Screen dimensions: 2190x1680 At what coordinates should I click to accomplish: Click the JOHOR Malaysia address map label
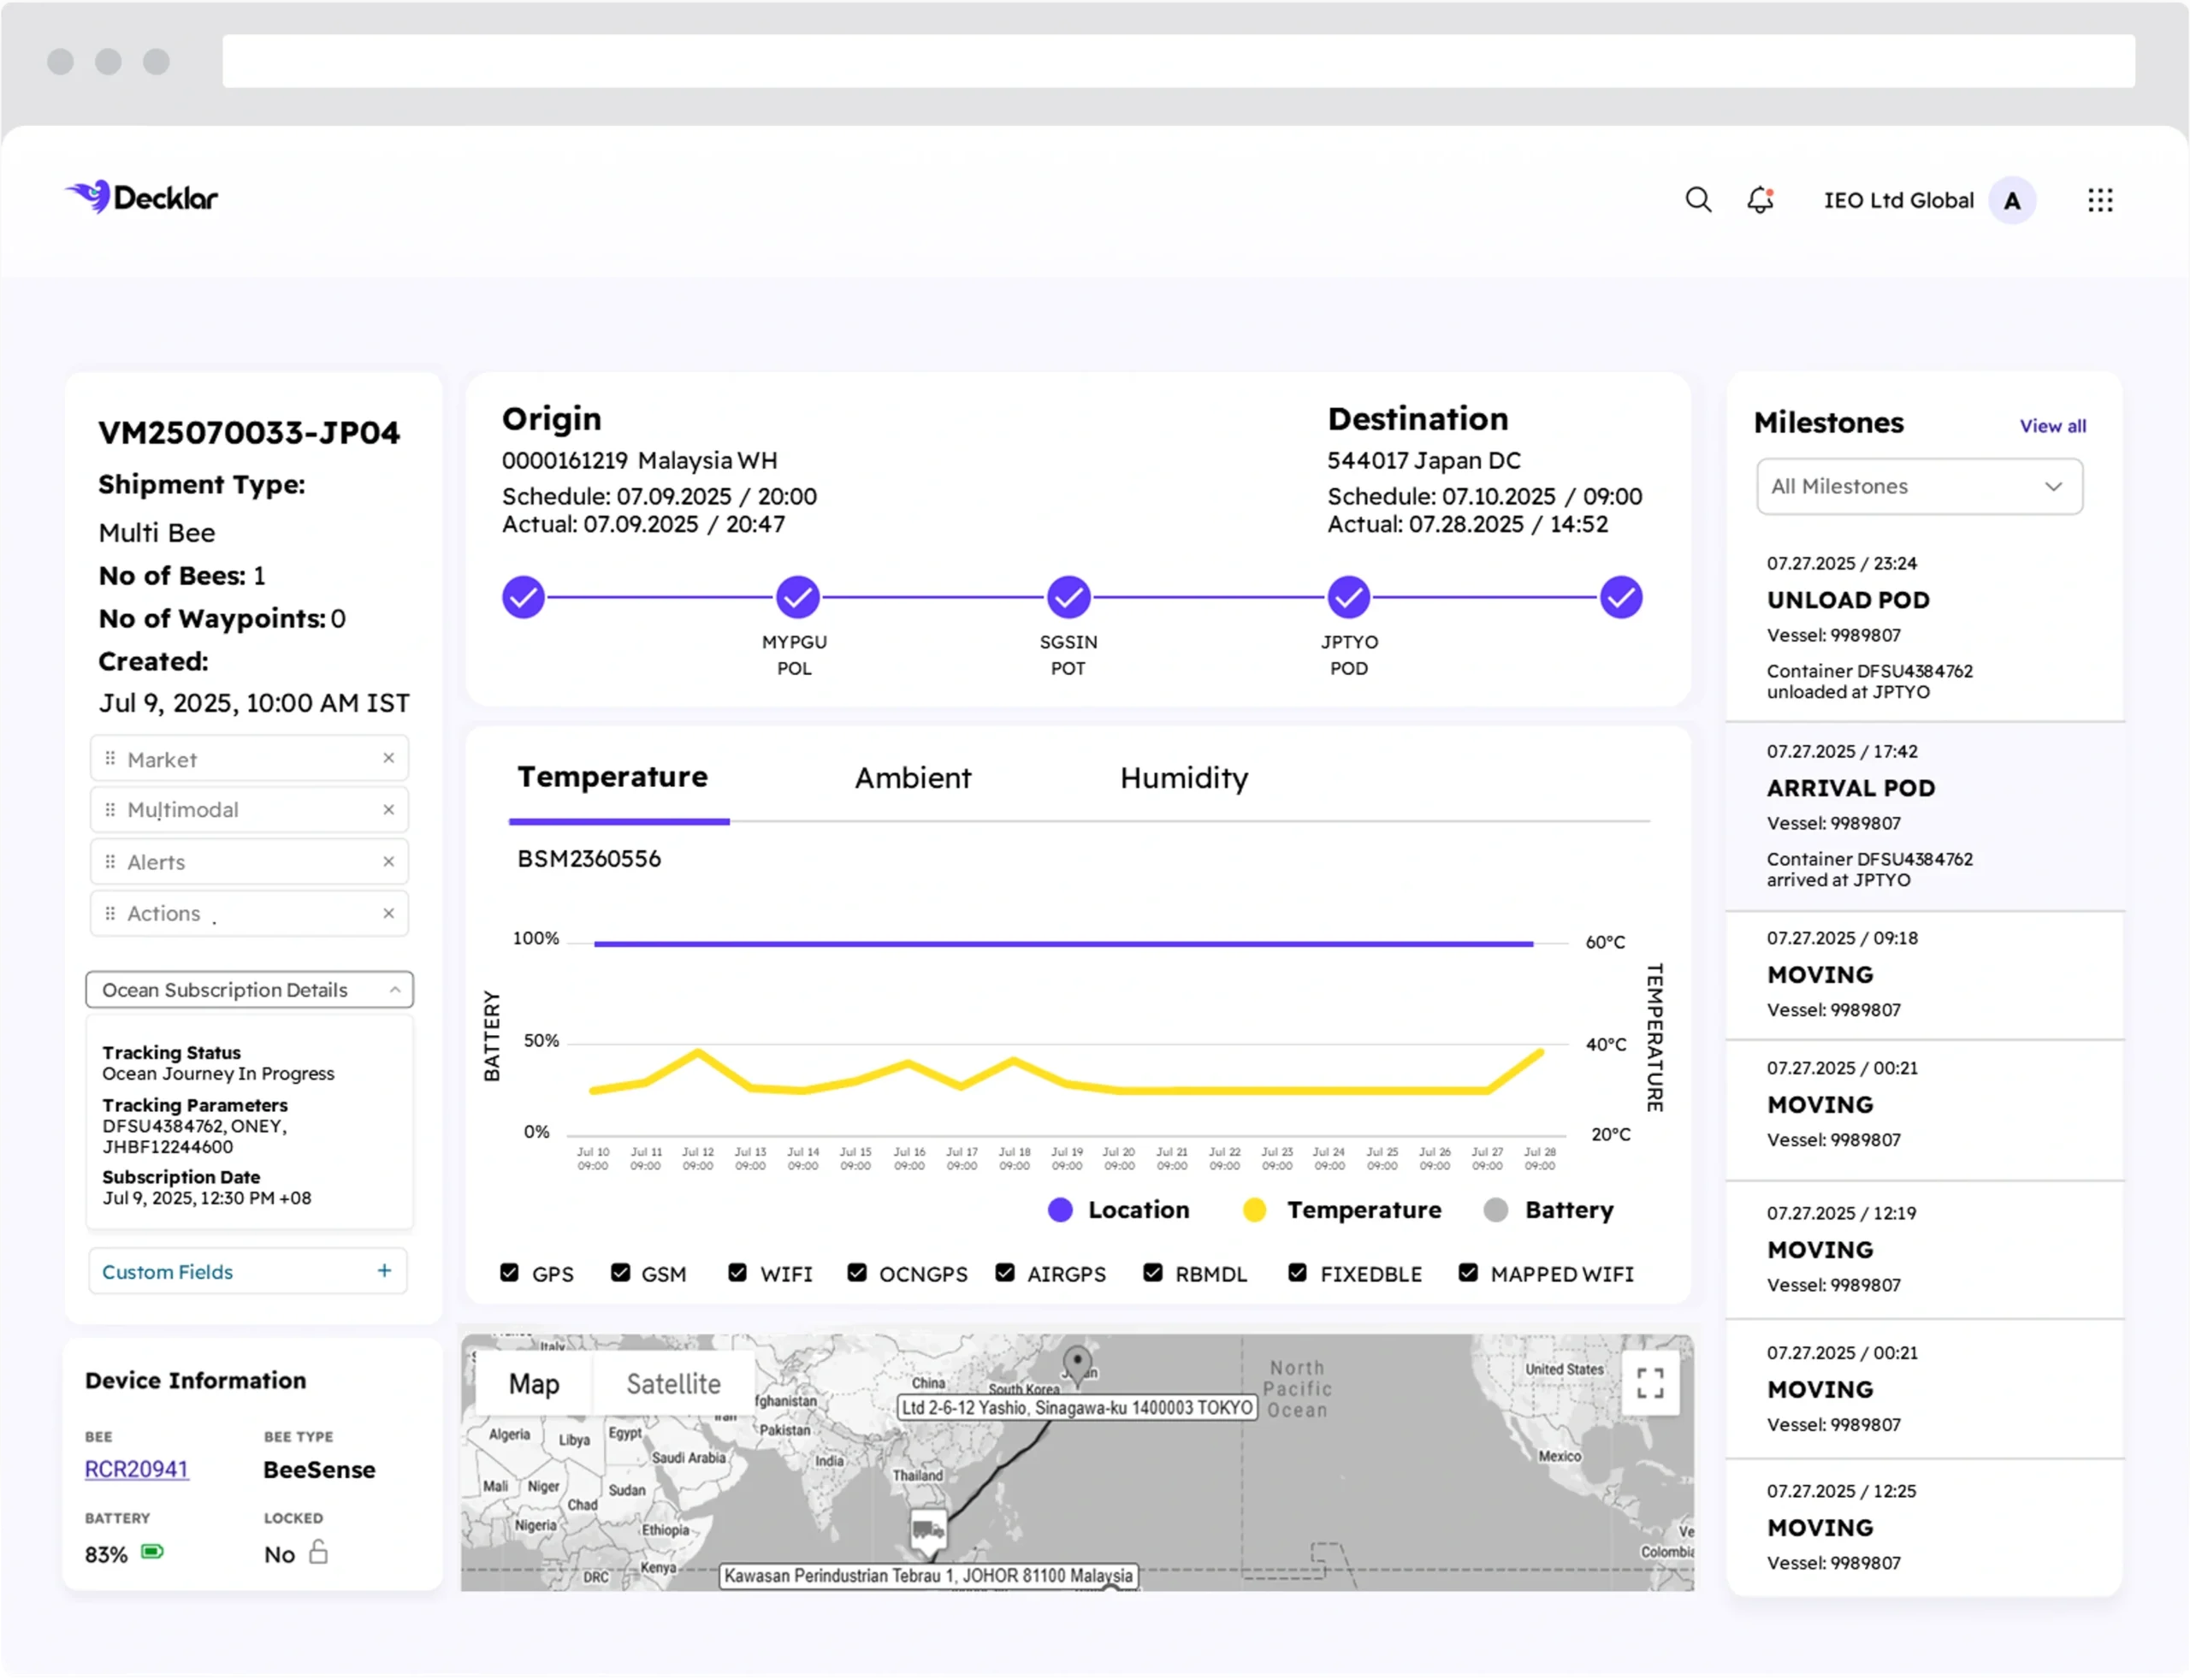tap(928, 1575)
